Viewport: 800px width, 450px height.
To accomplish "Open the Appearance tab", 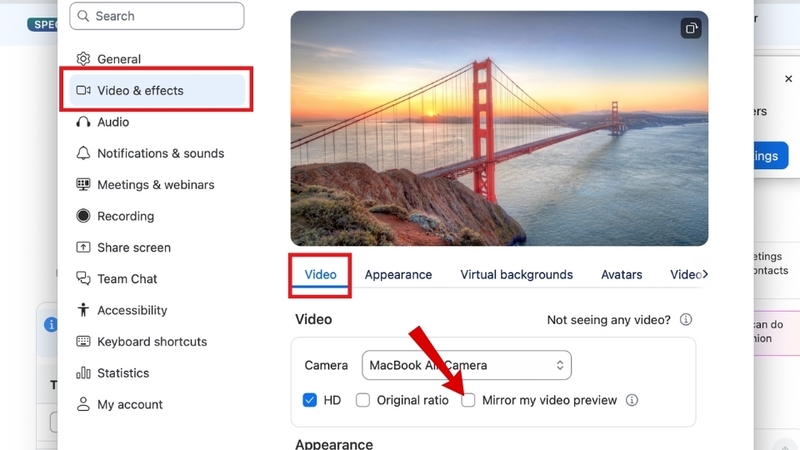I will tap(398, 274).
